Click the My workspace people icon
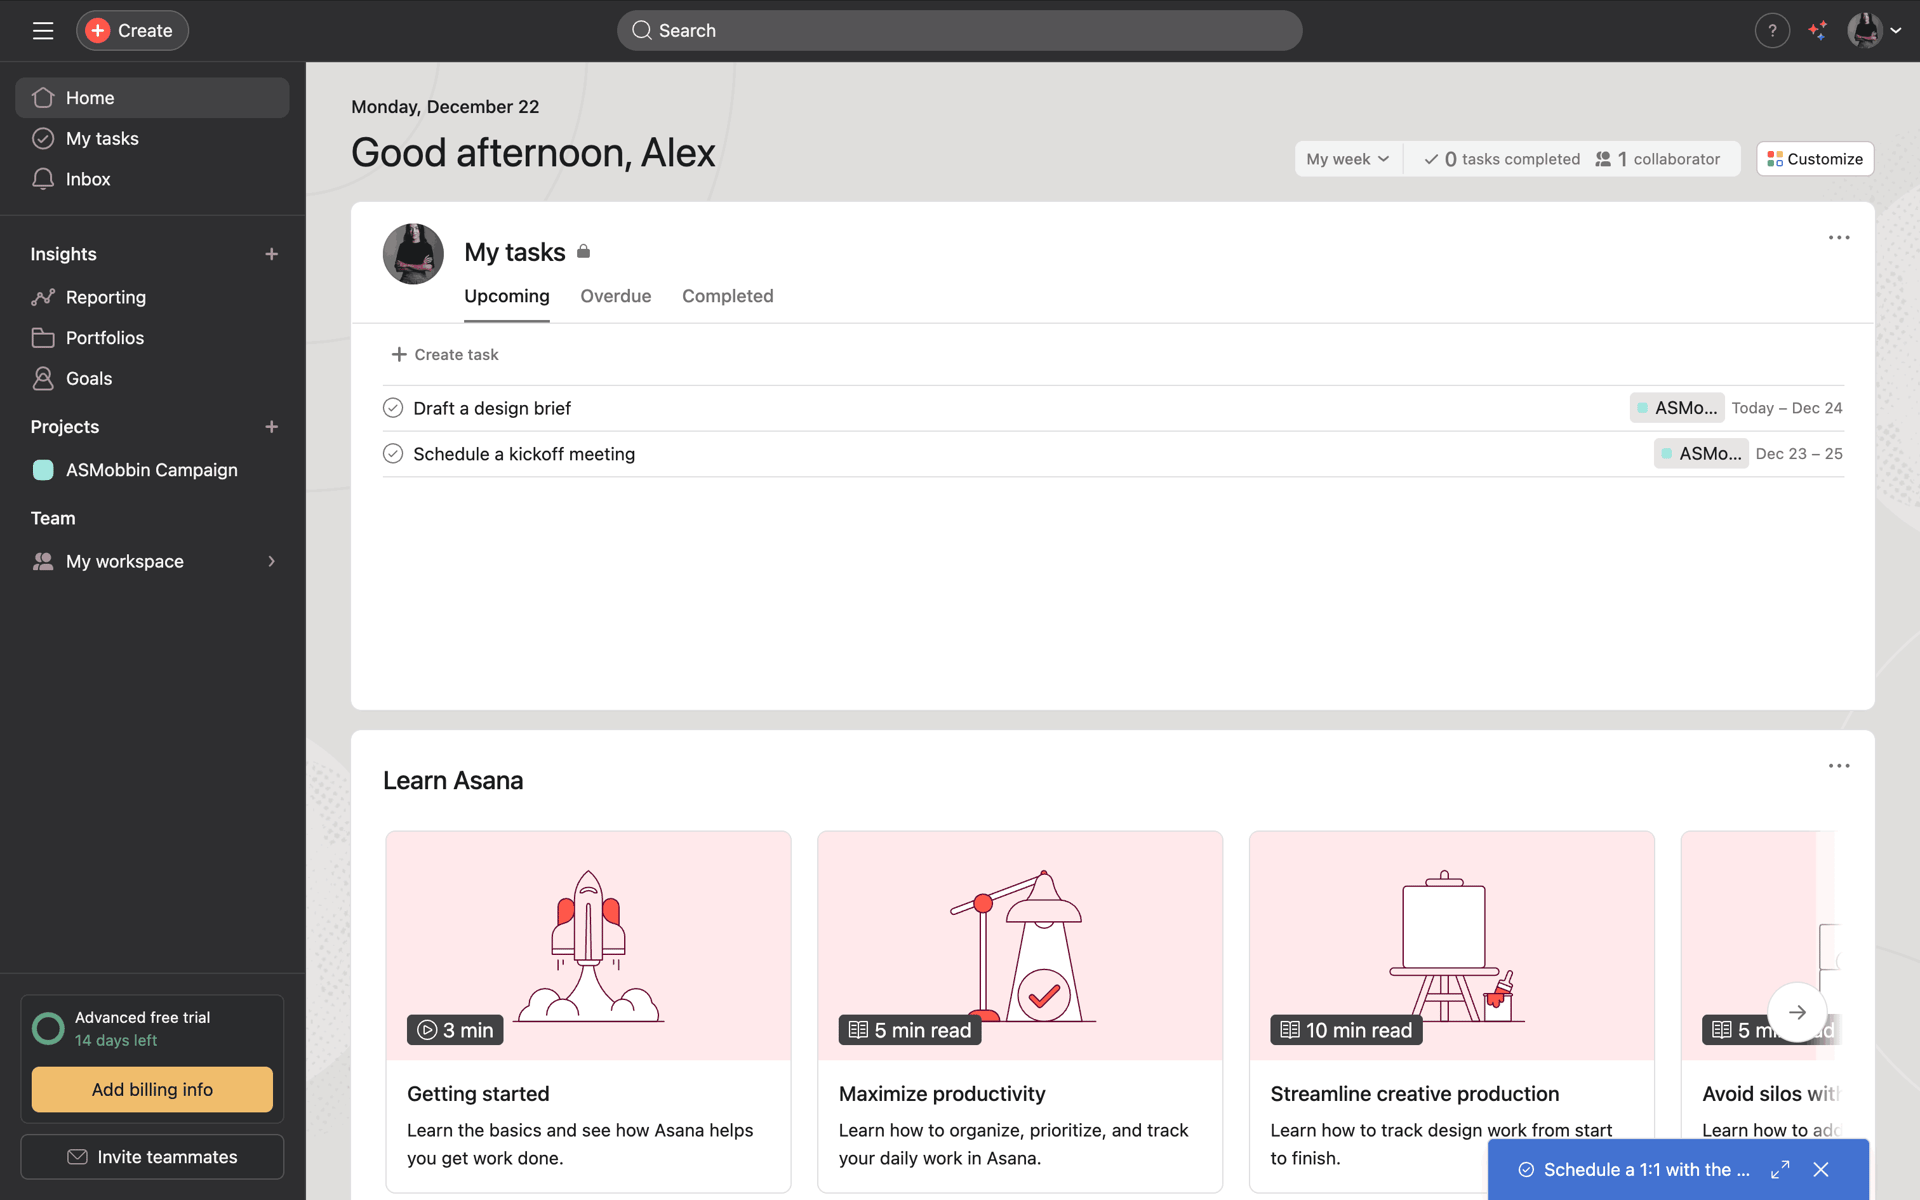The image size is (1920, 1200). point(43,562)
